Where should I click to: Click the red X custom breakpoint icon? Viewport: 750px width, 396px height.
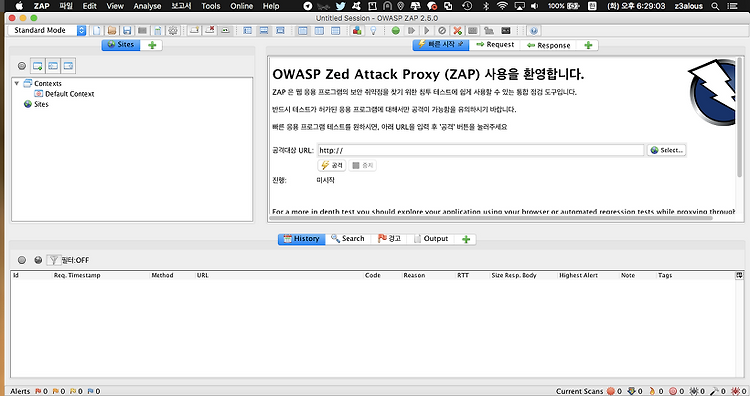click(457, 31)
